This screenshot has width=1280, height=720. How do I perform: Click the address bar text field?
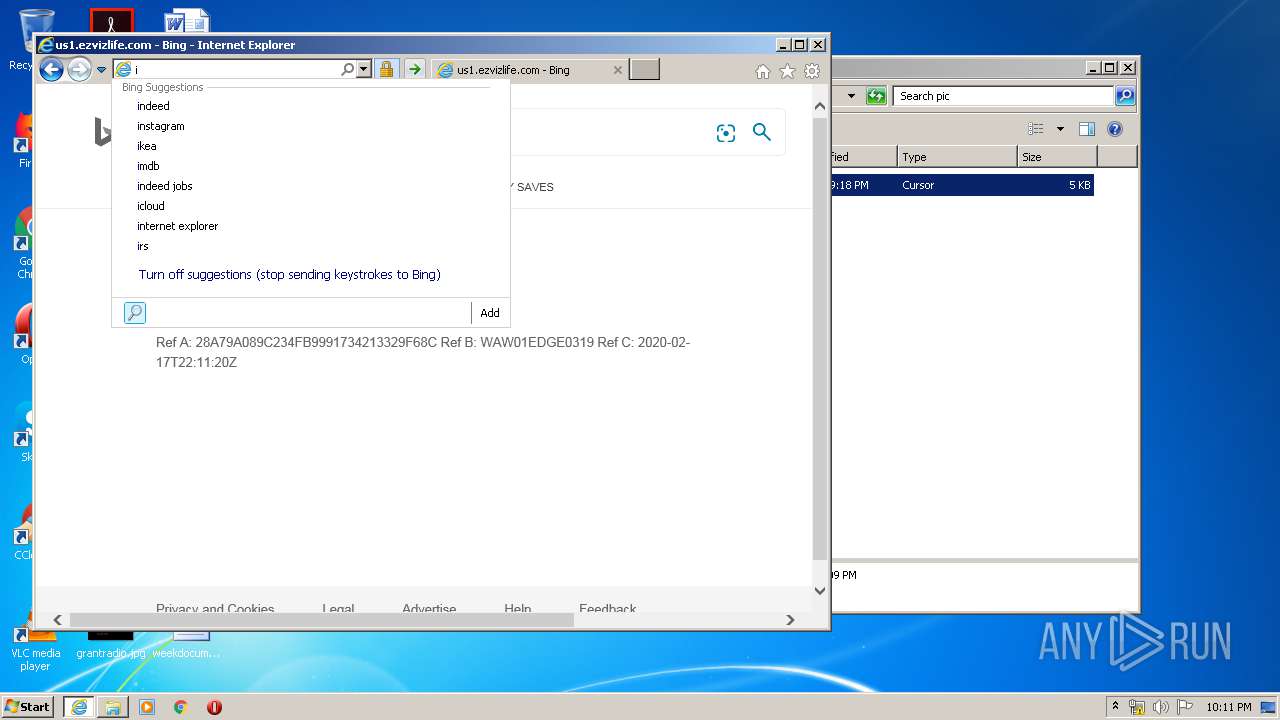click(x=235, y=70)
